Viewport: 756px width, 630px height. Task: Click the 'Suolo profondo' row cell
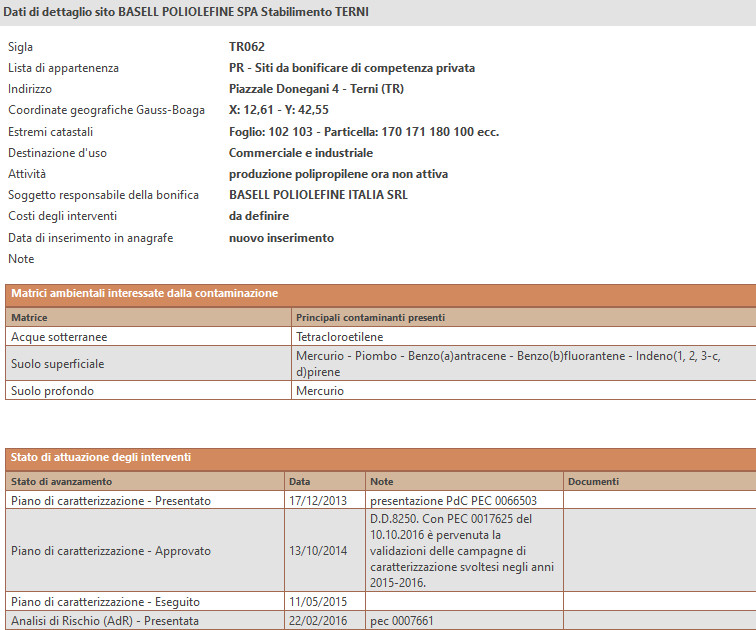(x=148, y=390)
